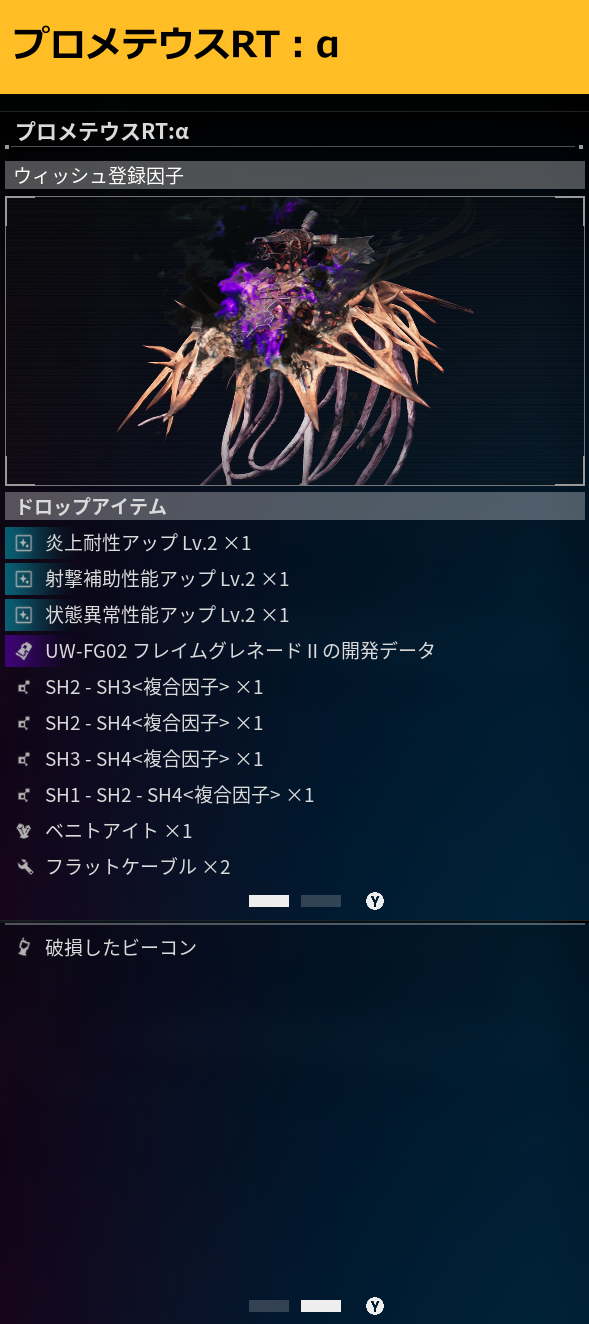Click the module icon beside 射撃補助性能アップ Lv.2

tap(24, 580)
